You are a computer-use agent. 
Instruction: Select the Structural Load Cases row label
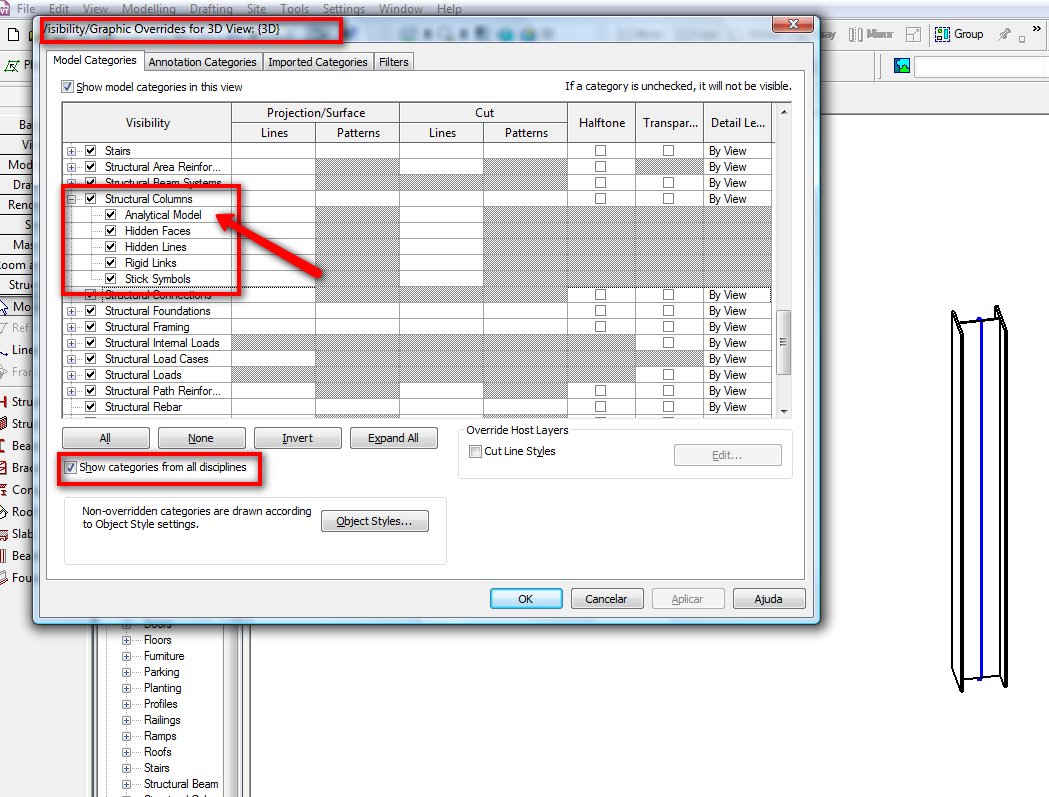click(x=157, y=359)
